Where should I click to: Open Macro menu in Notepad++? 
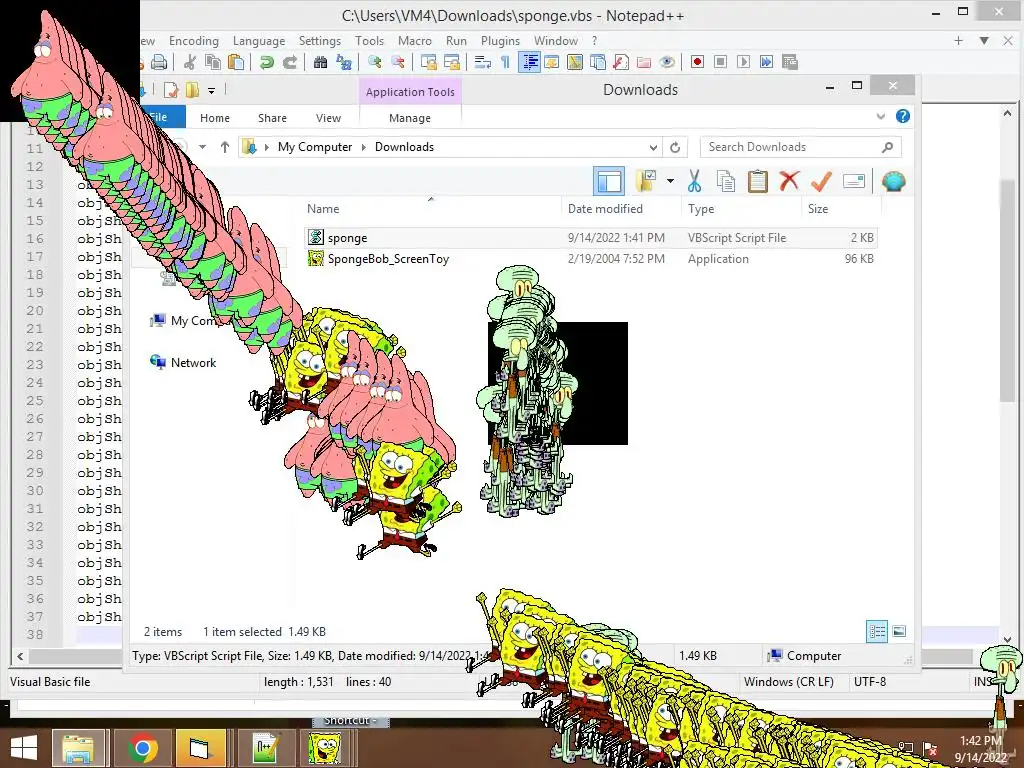[415, 40]
